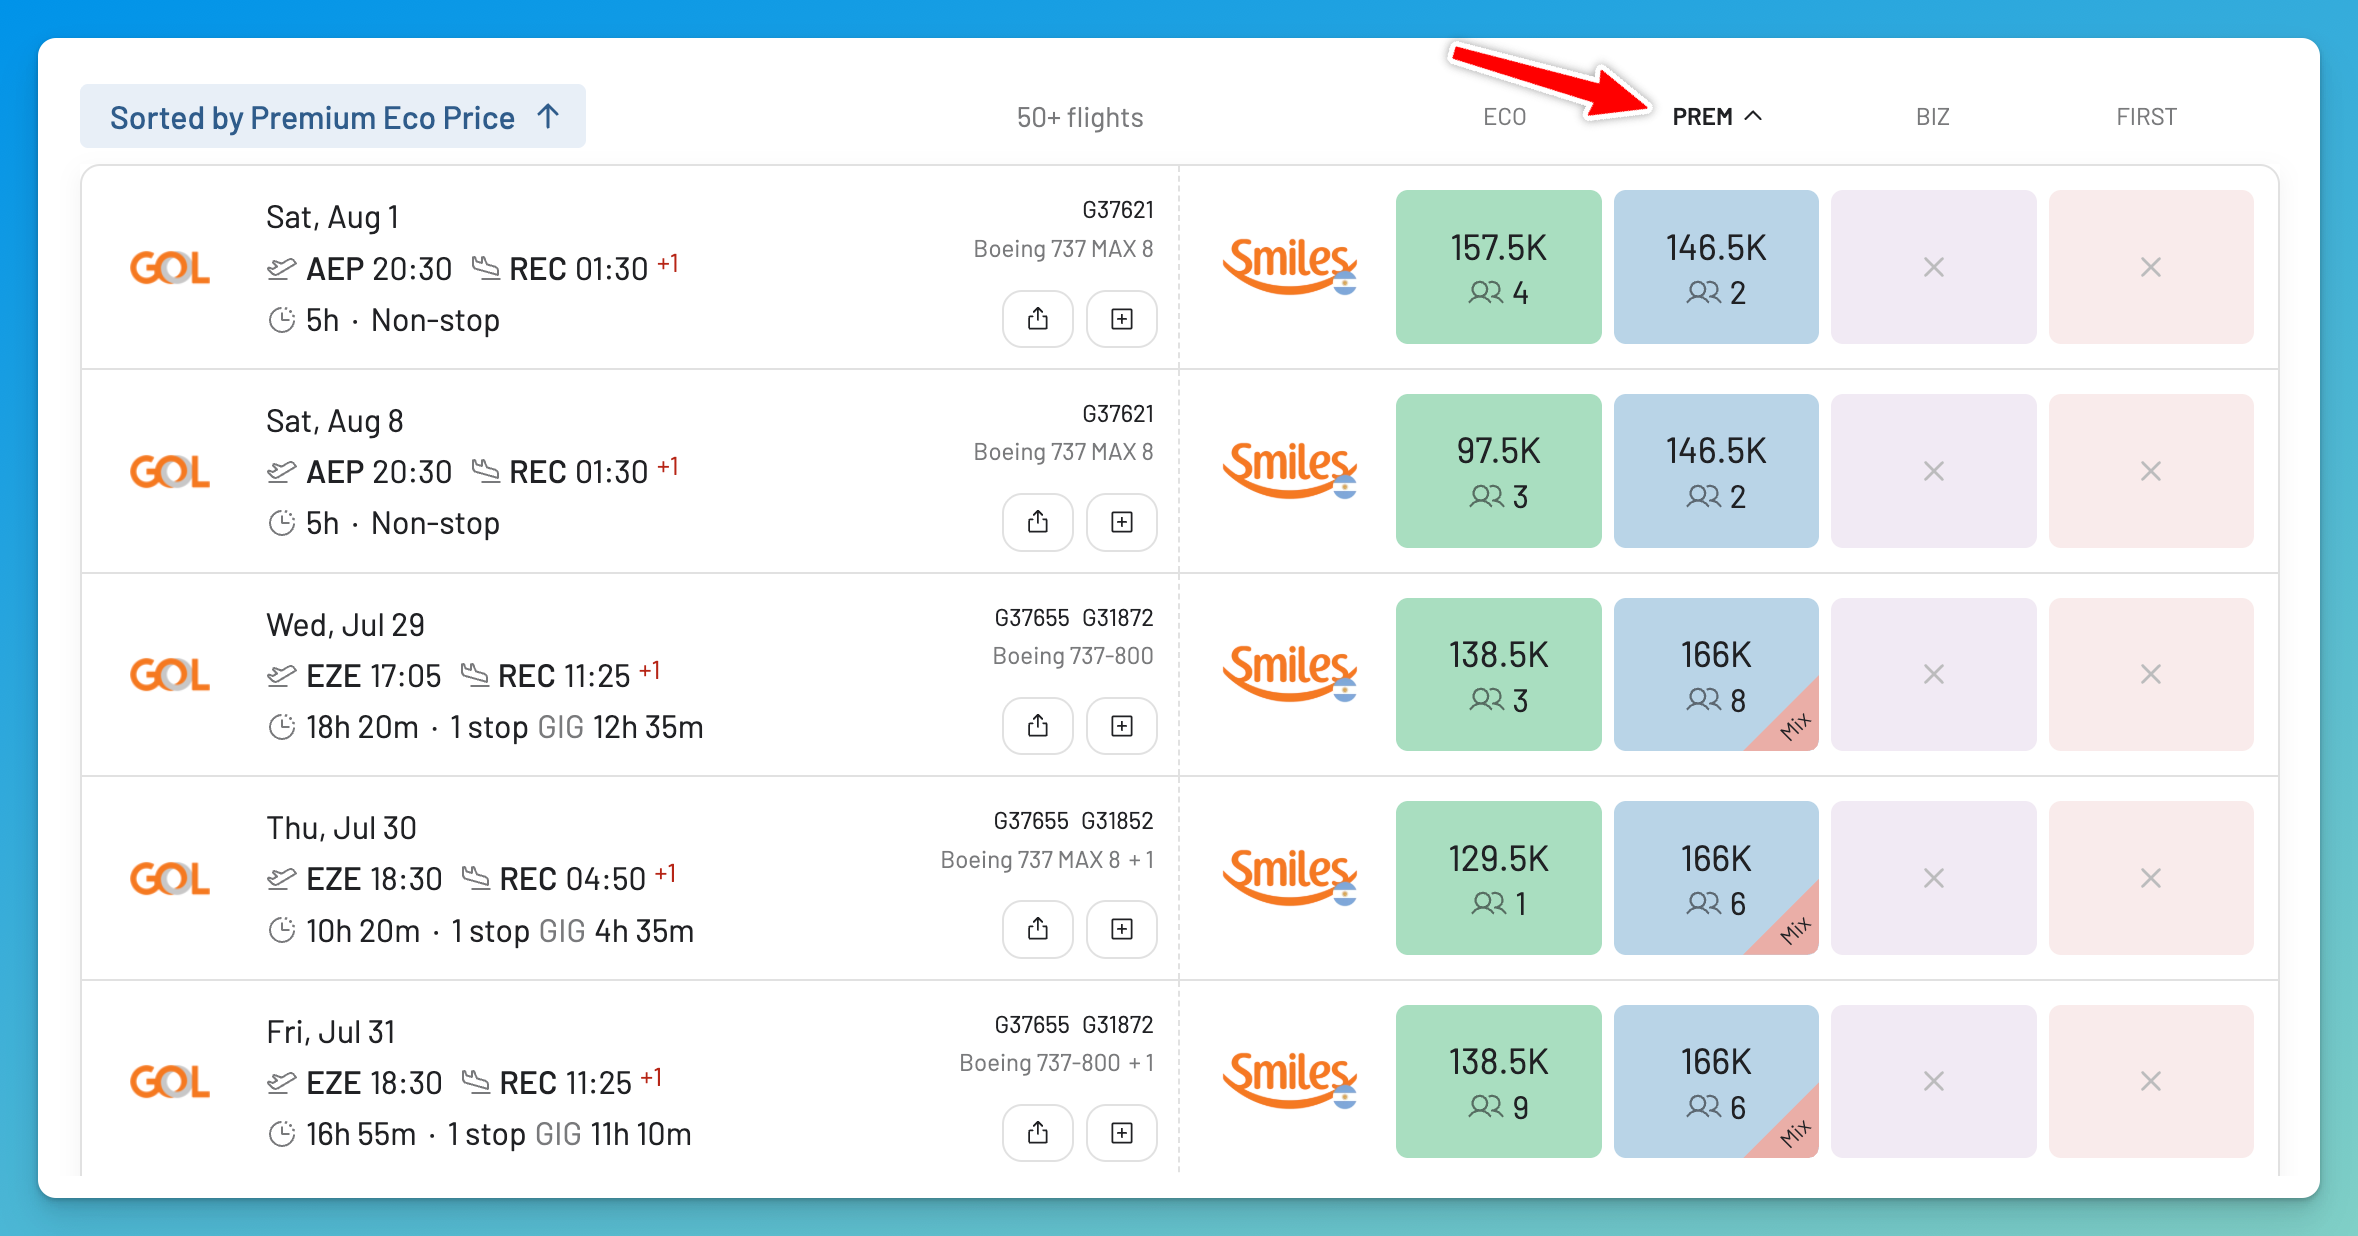Select 157.5K economy fare on Aug 1
The height and width of the screenshot is (1236, 2358).
point(1498,267)
